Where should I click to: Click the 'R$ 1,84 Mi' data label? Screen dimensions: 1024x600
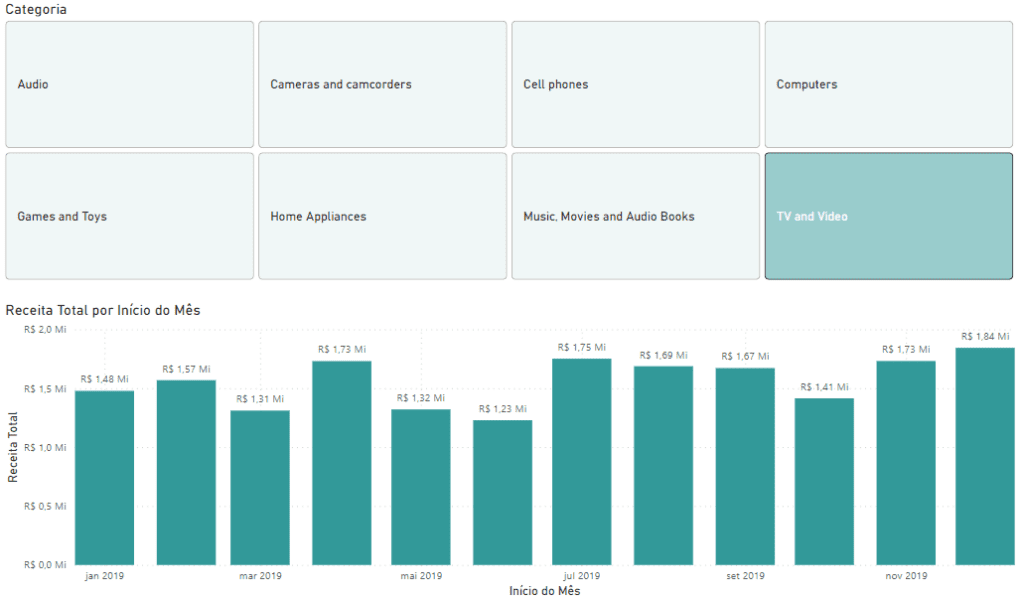point(985,337)
